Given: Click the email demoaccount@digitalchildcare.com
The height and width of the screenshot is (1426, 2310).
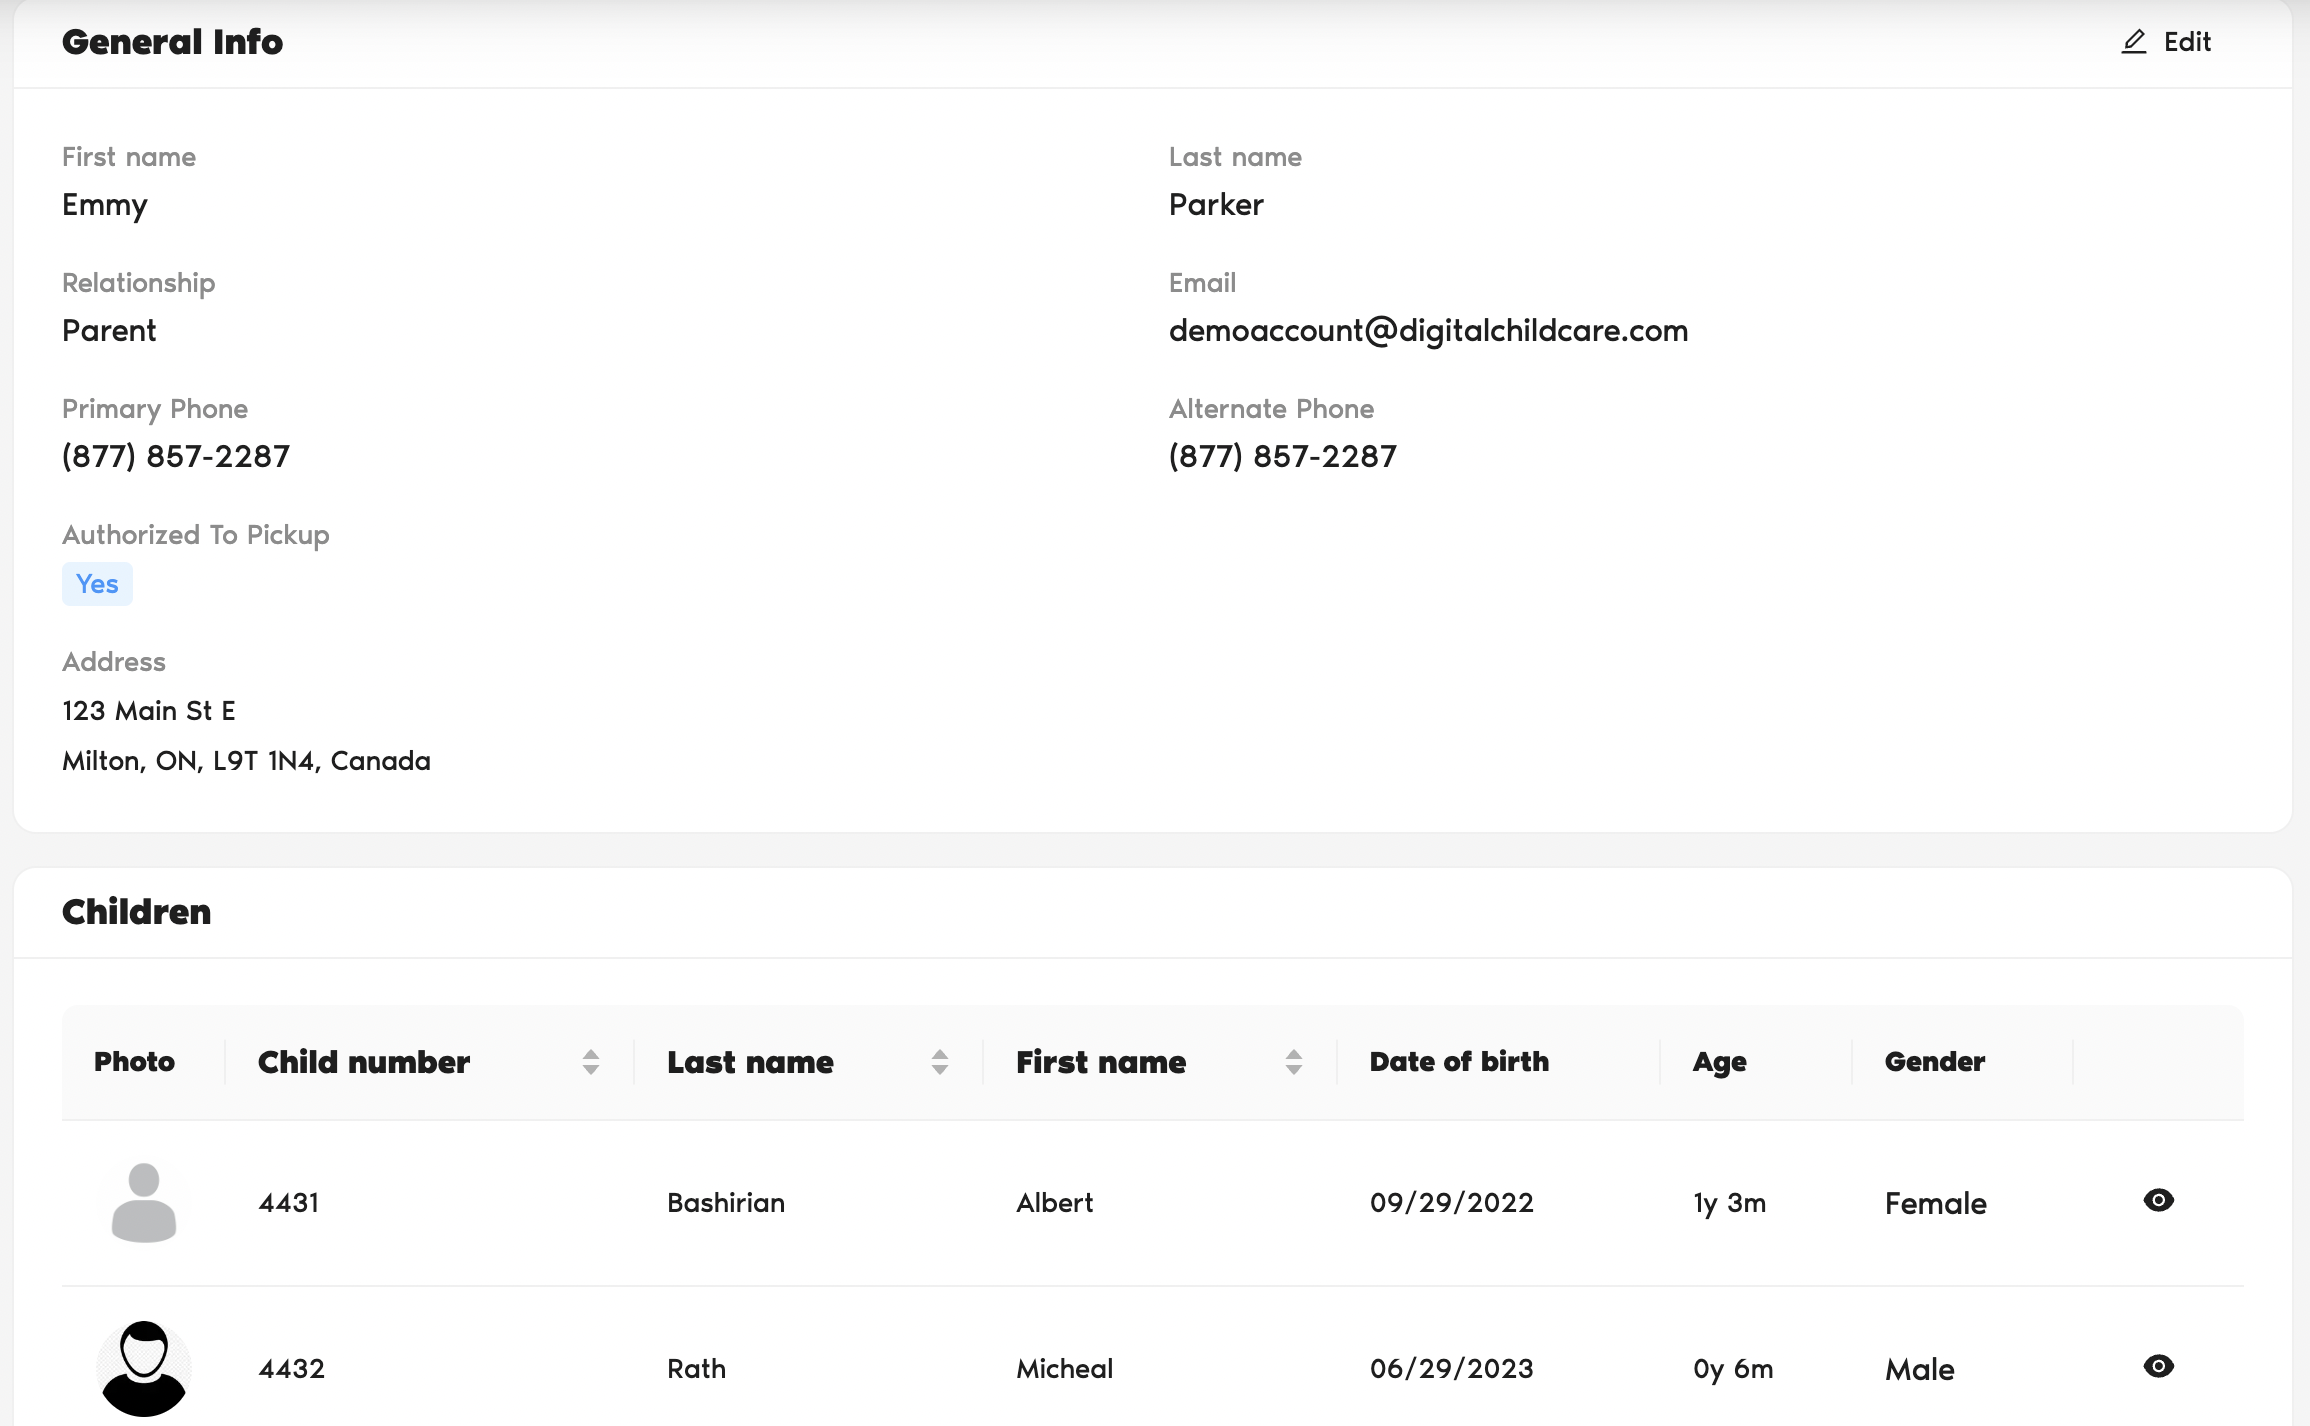Looking at the screenshot, I should [1428, 331].
